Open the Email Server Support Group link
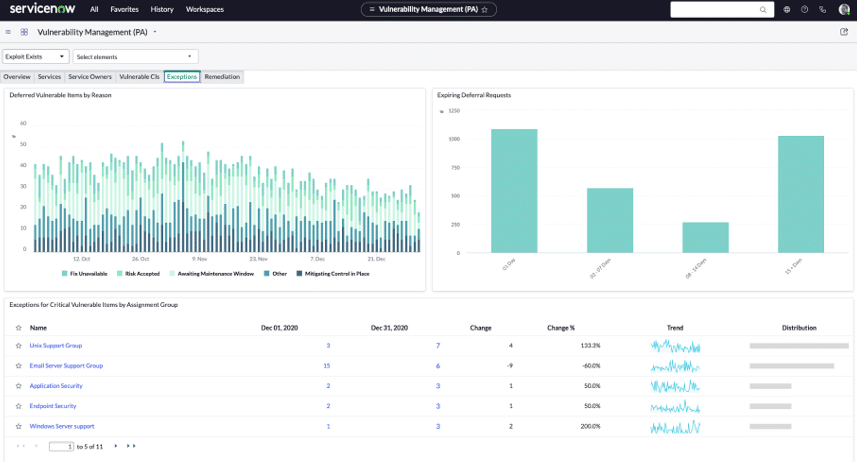The image size is (858, 462). (66, 366)
